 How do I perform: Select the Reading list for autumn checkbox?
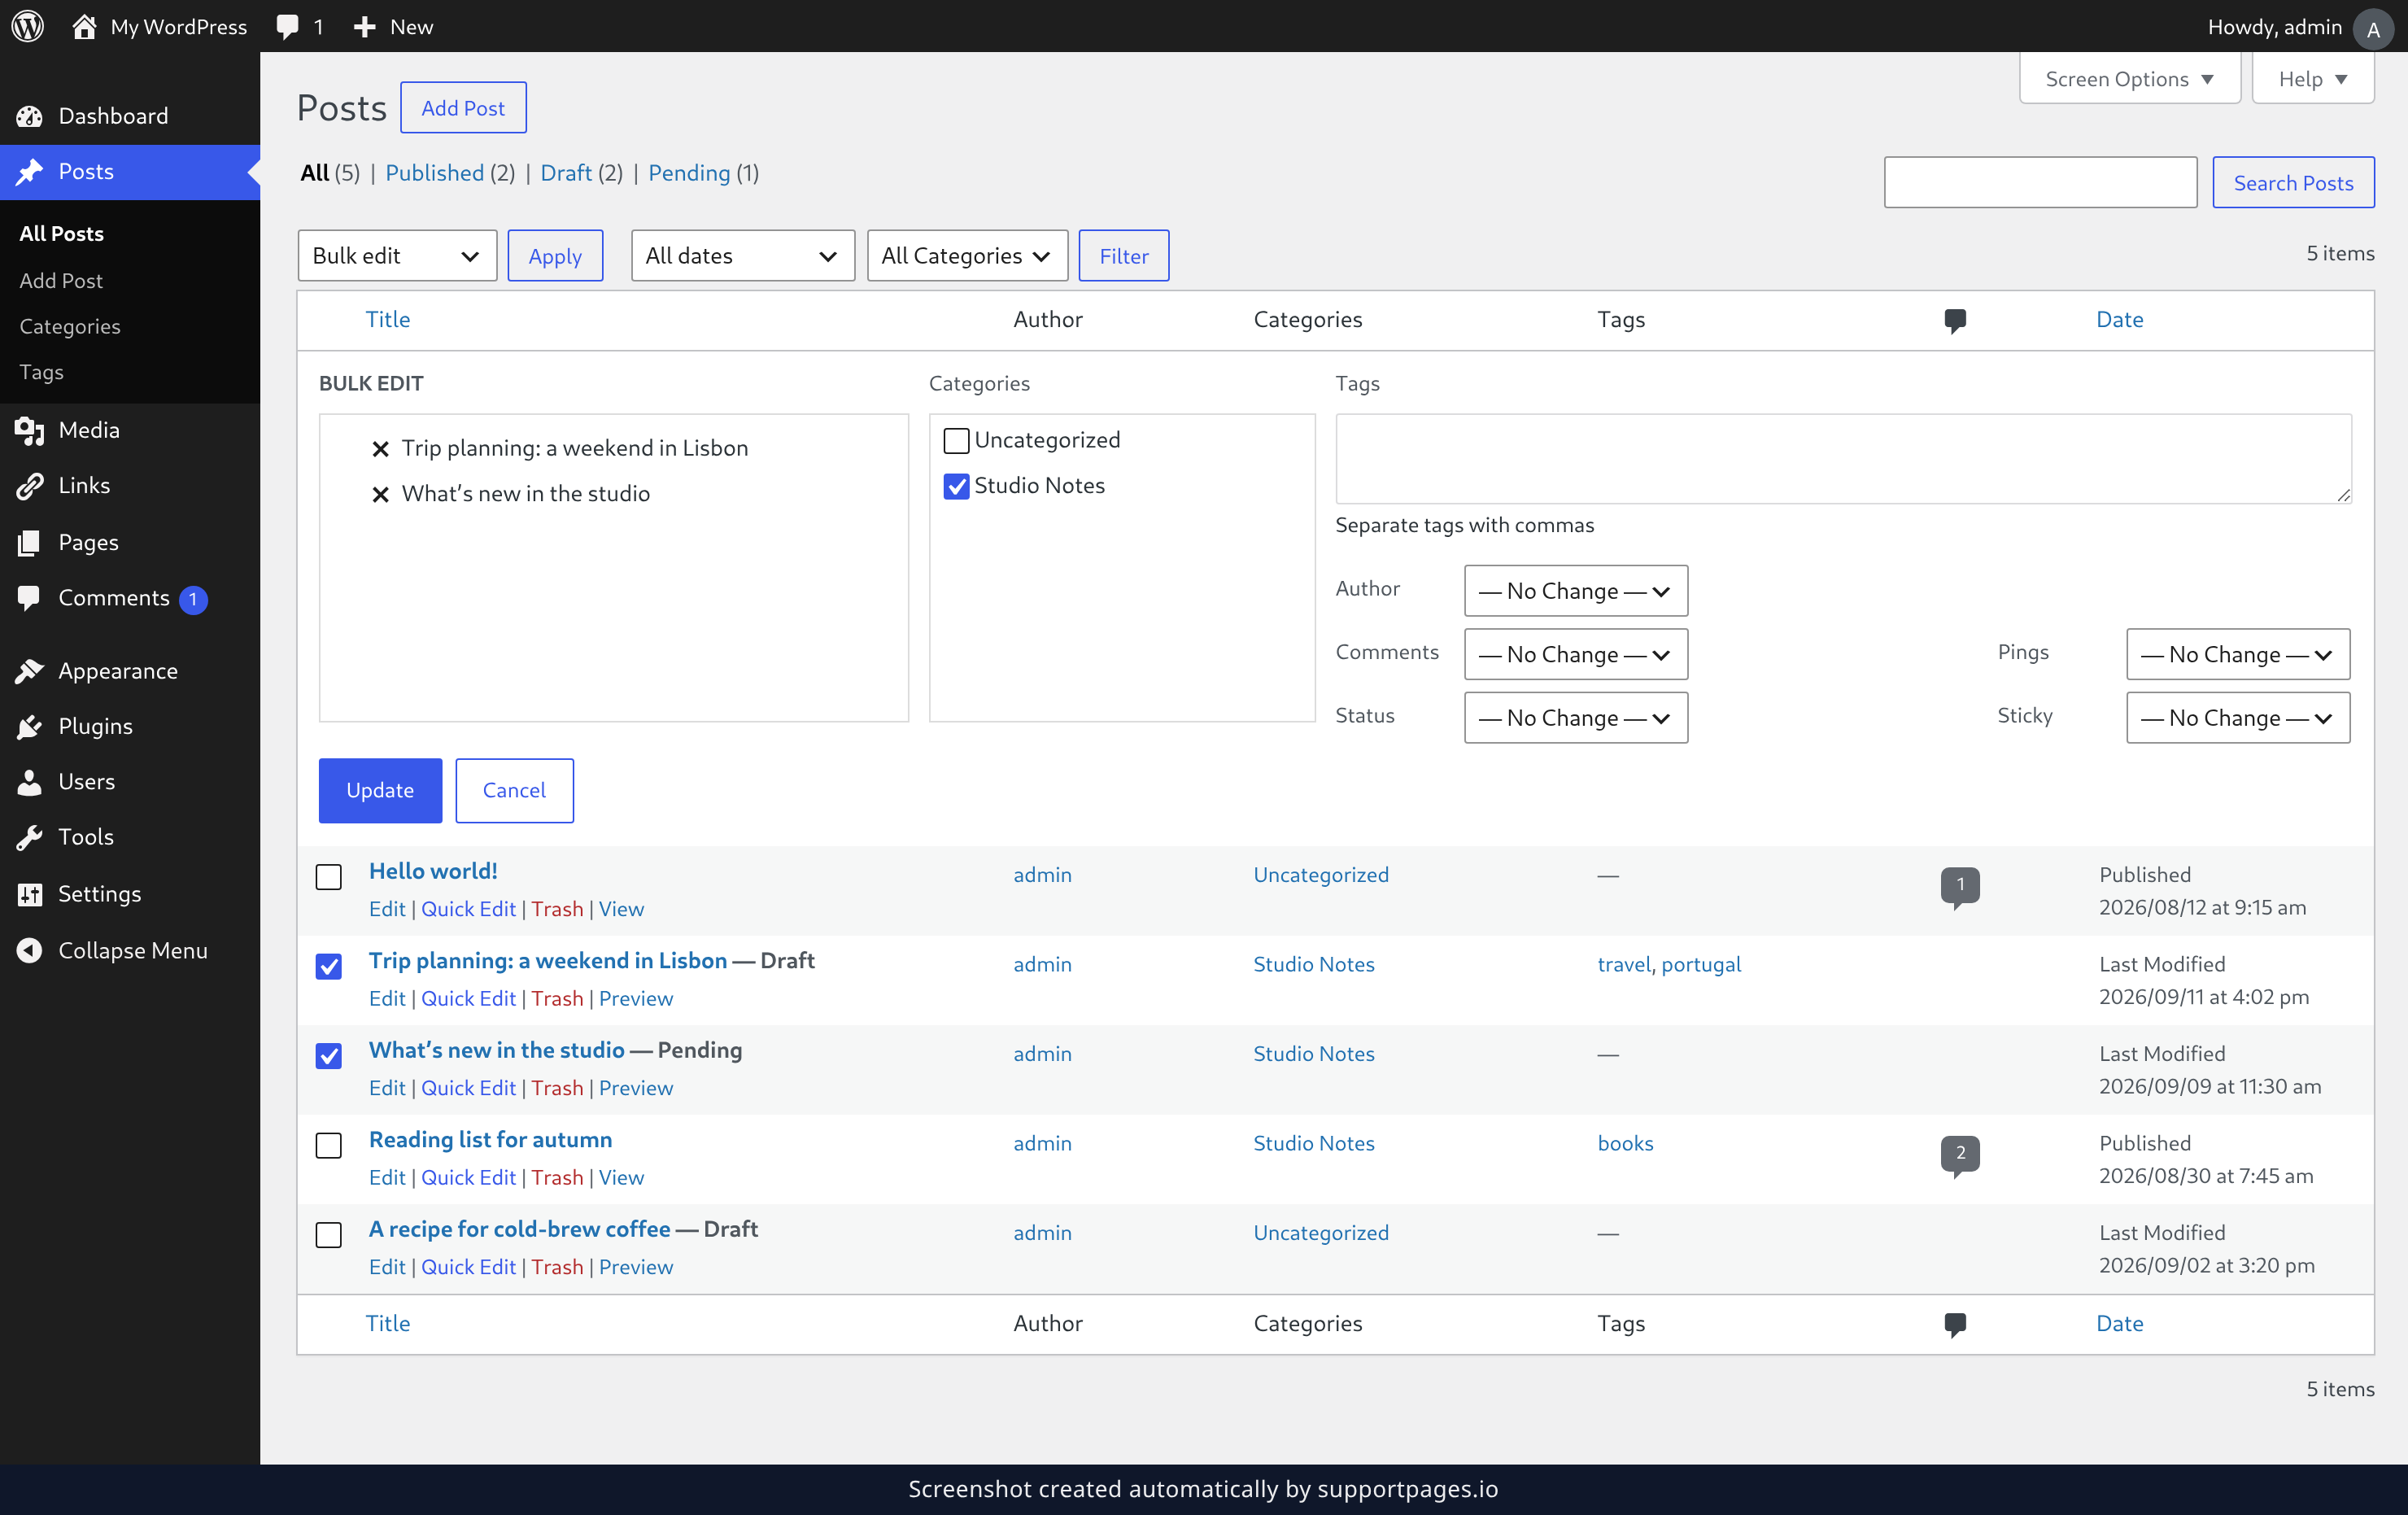pyautogui.click(x=328, y=1145)
